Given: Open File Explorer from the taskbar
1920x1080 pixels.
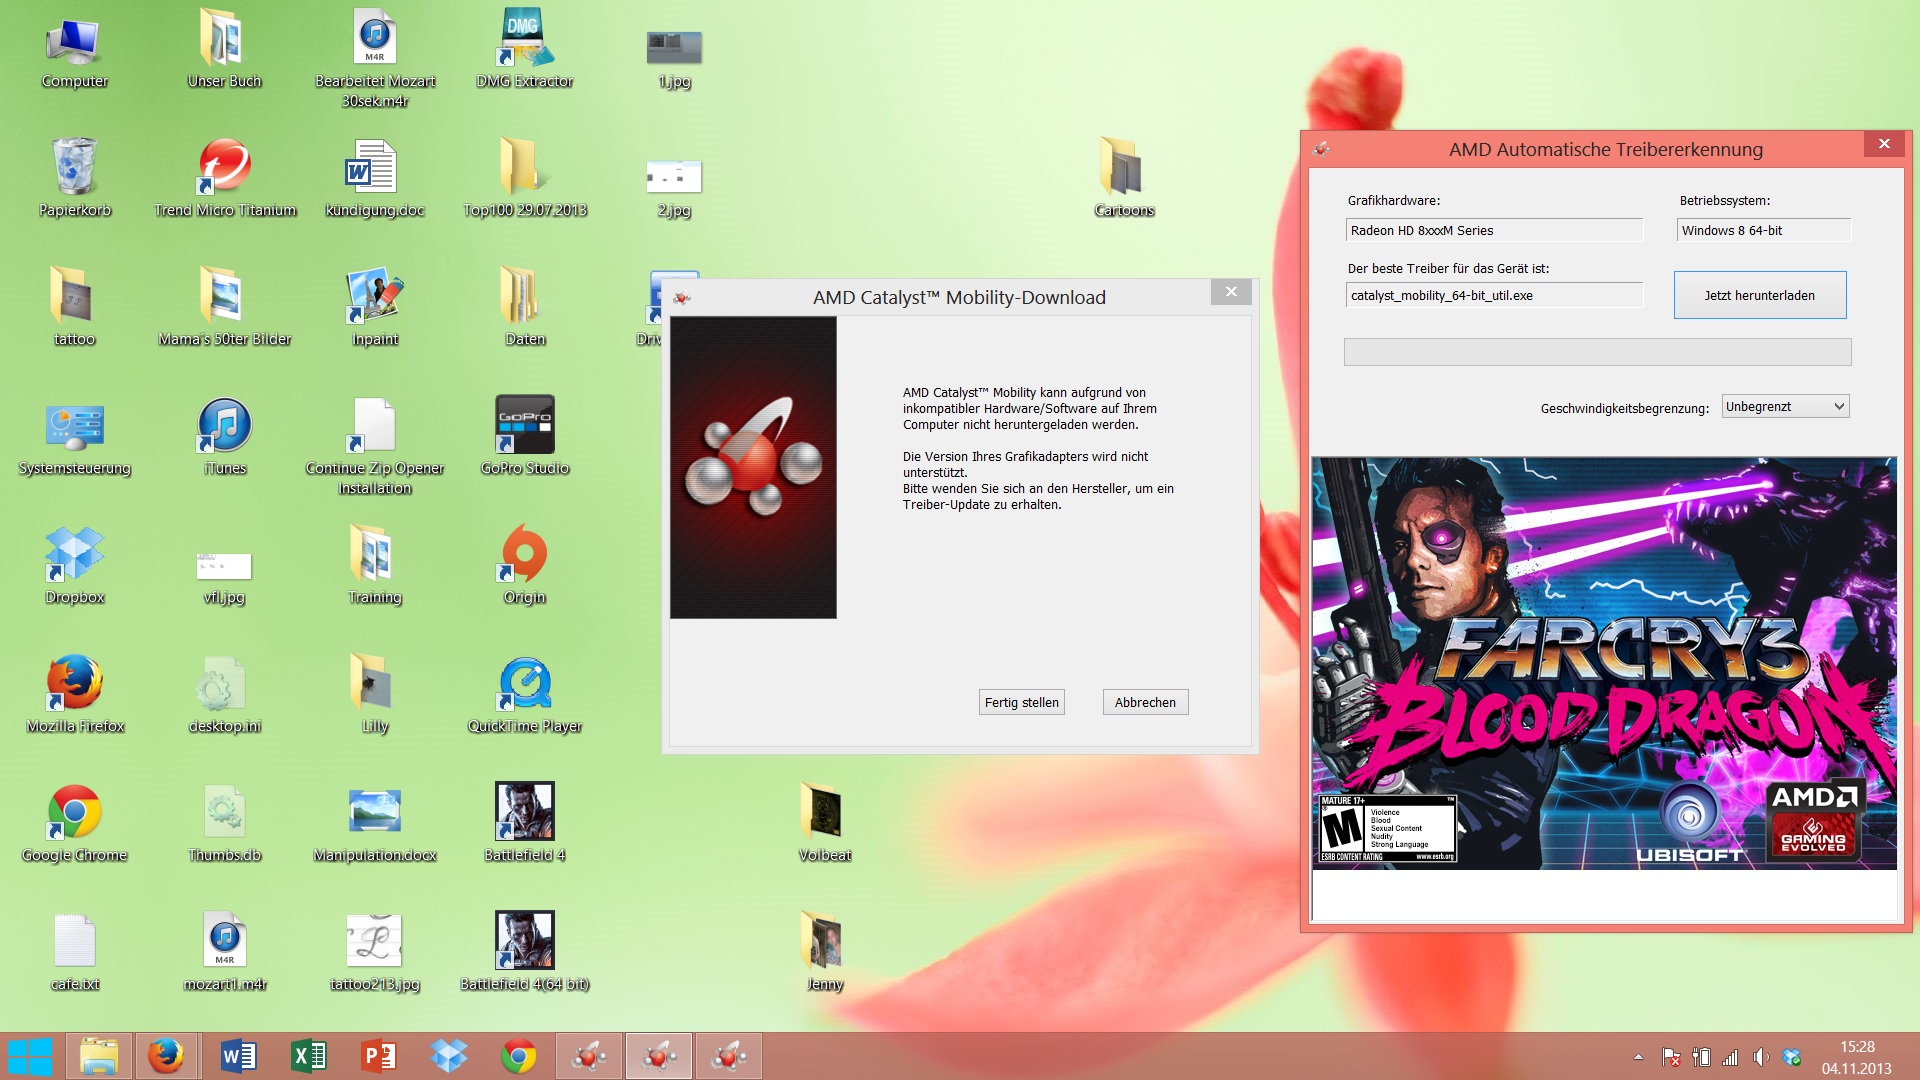Looking at the screenshot, I should point(99,1056).
